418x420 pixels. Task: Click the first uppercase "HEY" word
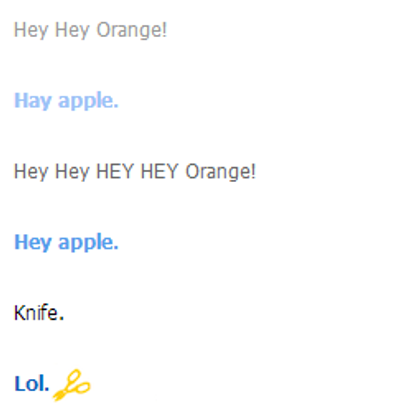click(115, 171)
